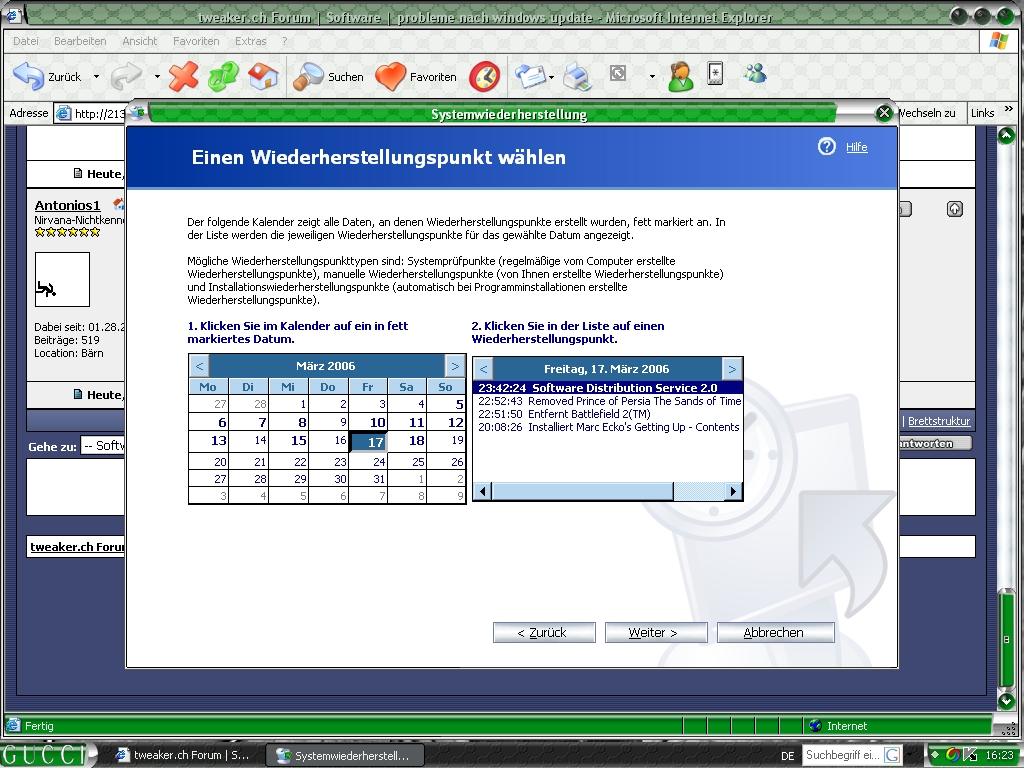Click the IE Stop loading icon
The width and height of the screenshot is (1024, 768).
point(184,76)
